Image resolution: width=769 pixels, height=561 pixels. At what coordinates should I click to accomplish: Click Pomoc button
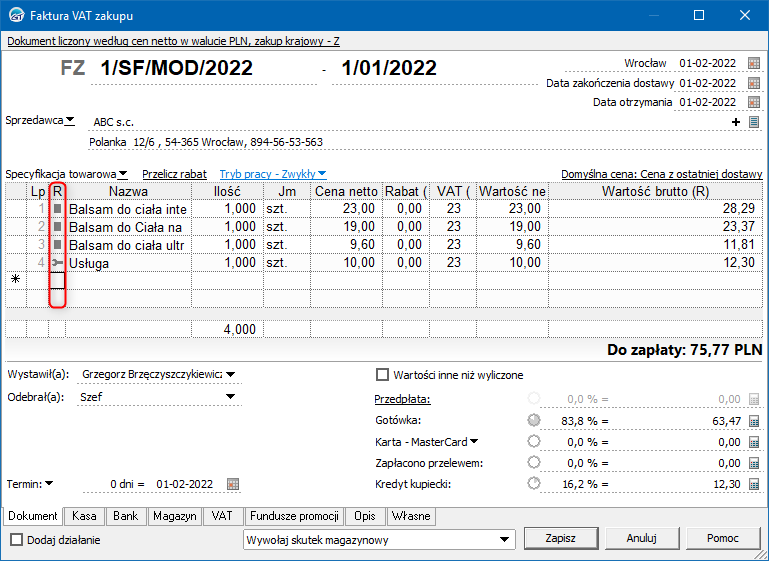(x=722, y=538)
